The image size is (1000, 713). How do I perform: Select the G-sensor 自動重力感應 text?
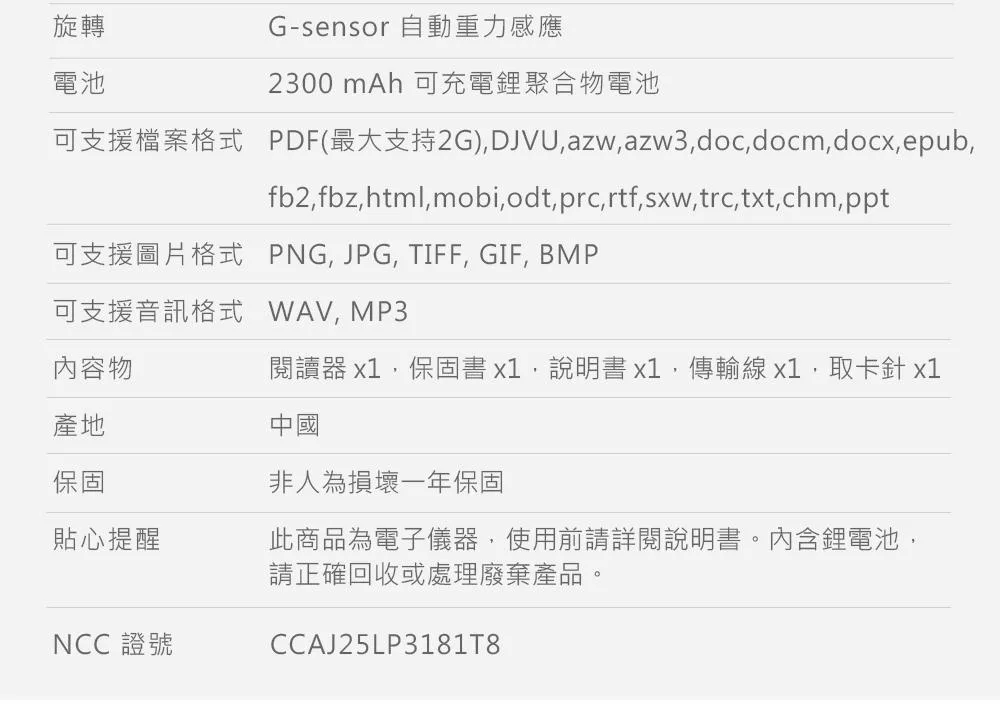click(x=415, y=26)
